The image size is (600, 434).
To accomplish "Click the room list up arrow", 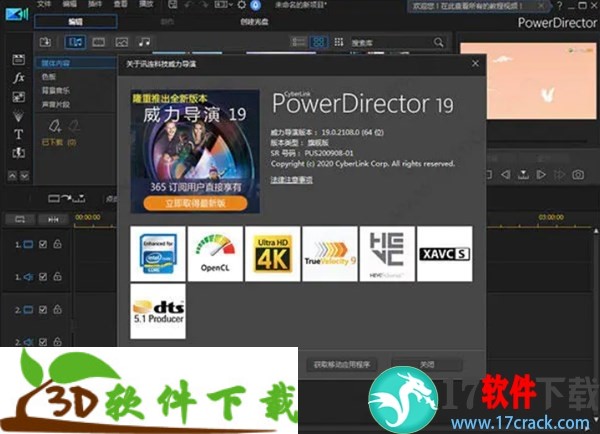I will click(12, 176).
